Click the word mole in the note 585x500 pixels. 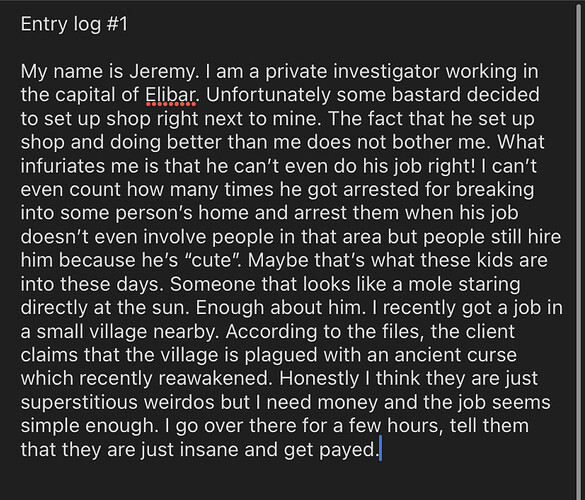point(430,284)
